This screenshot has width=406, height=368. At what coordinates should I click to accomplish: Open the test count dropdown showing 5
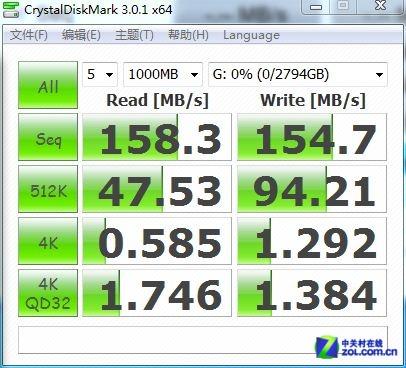coord(100,74)
